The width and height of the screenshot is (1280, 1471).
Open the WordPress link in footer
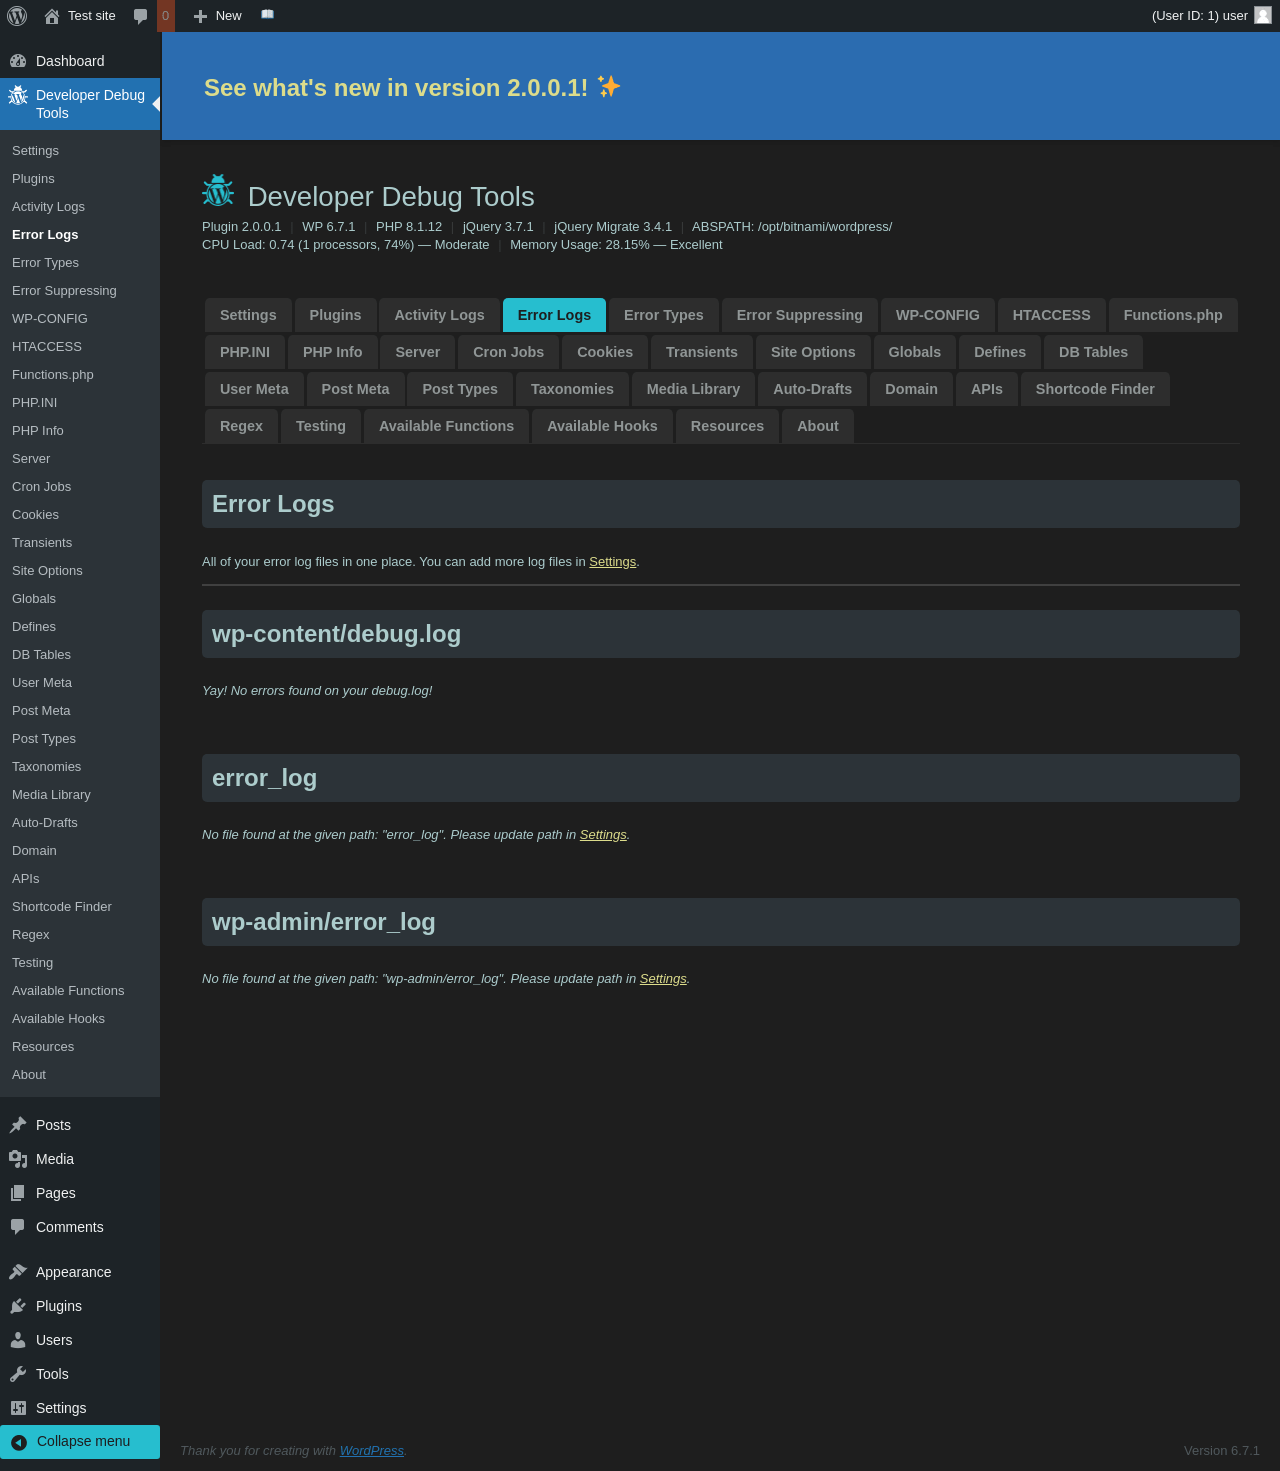[x=372, y=1451]
